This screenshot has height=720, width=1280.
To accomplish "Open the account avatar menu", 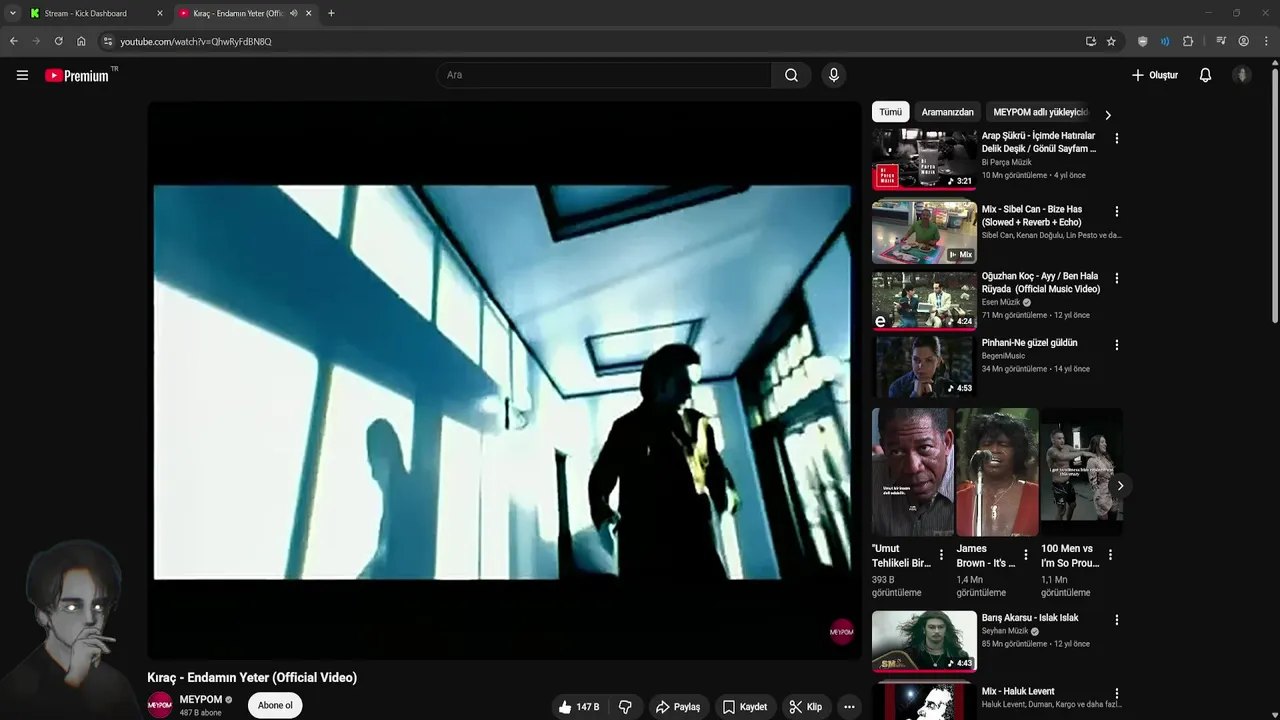I will 1242,75.
